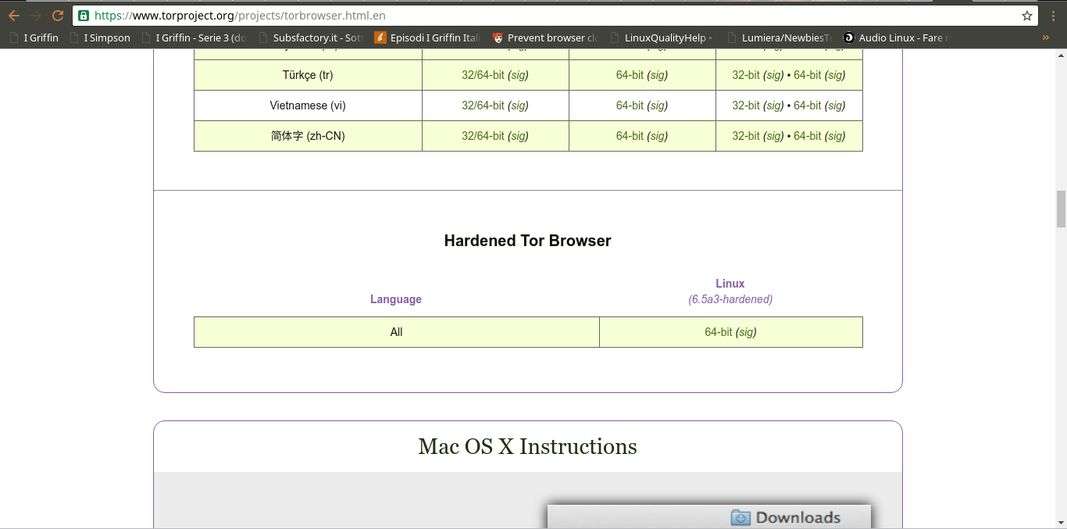Viewport: 1067px width, 529px height.
Task: Click 64-bit link following 32-bit in zh-CN row
Action: pos(807,136)
